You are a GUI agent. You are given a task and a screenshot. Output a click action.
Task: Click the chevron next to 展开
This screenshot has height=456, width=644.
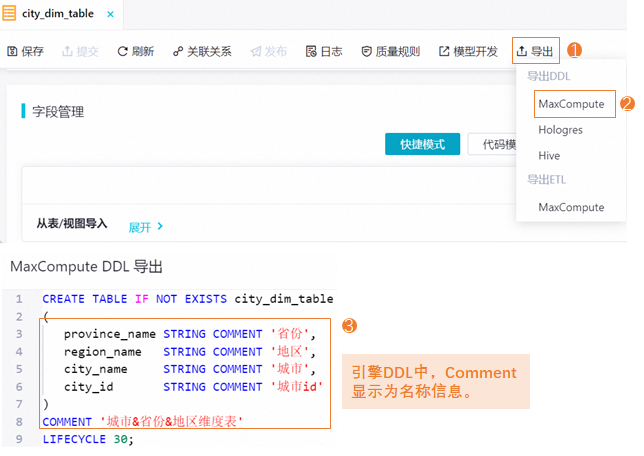coord(160,226)
